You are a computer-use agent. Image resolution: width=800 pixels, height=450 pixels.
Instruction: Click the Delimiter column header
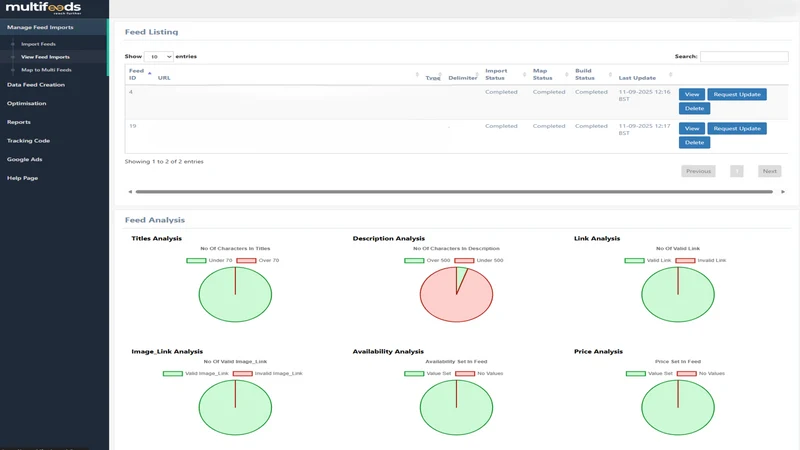coord(462,78)
